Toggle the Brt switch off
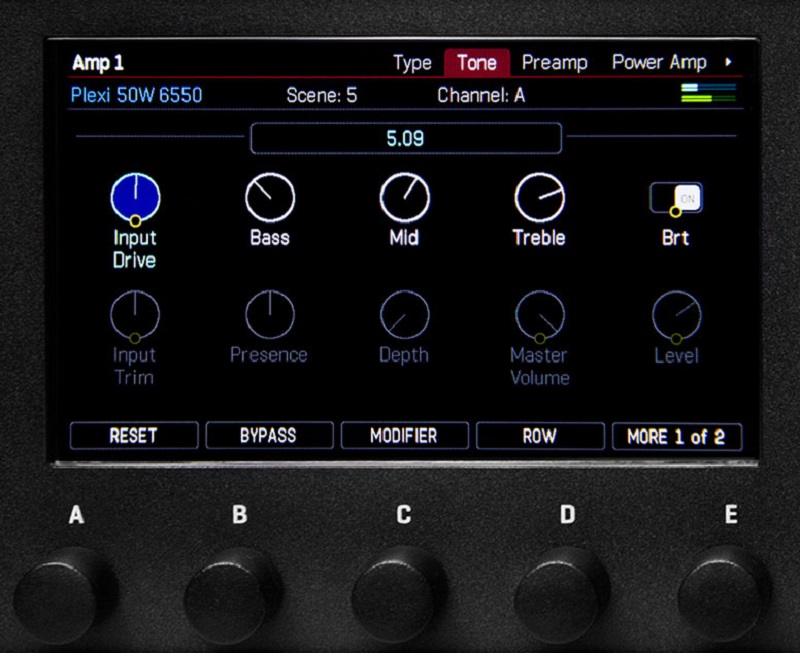This screenshot has height=653, width=800. [x=676, y=196]
